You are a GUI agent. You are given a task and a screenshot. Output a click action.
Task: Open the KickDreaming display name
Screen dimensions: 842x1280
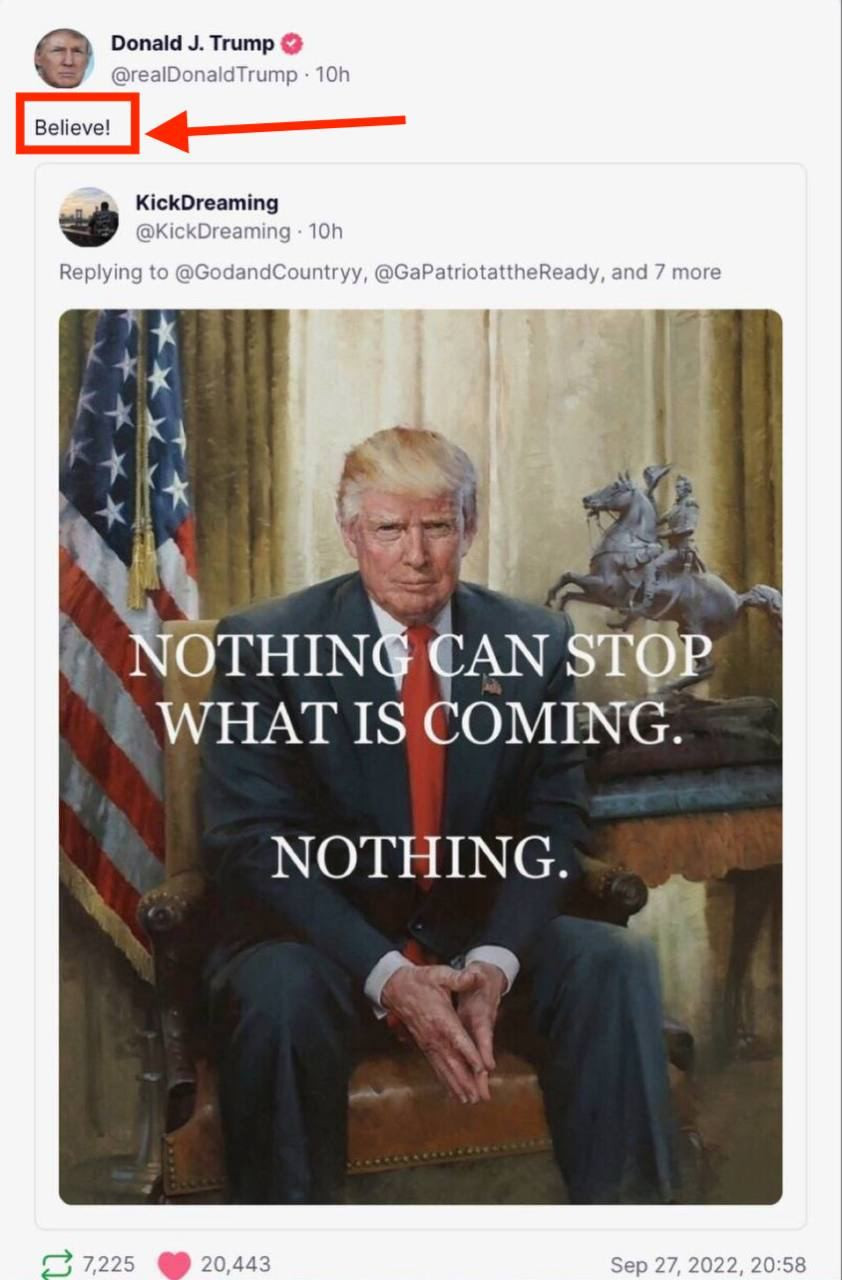point(207,203)
